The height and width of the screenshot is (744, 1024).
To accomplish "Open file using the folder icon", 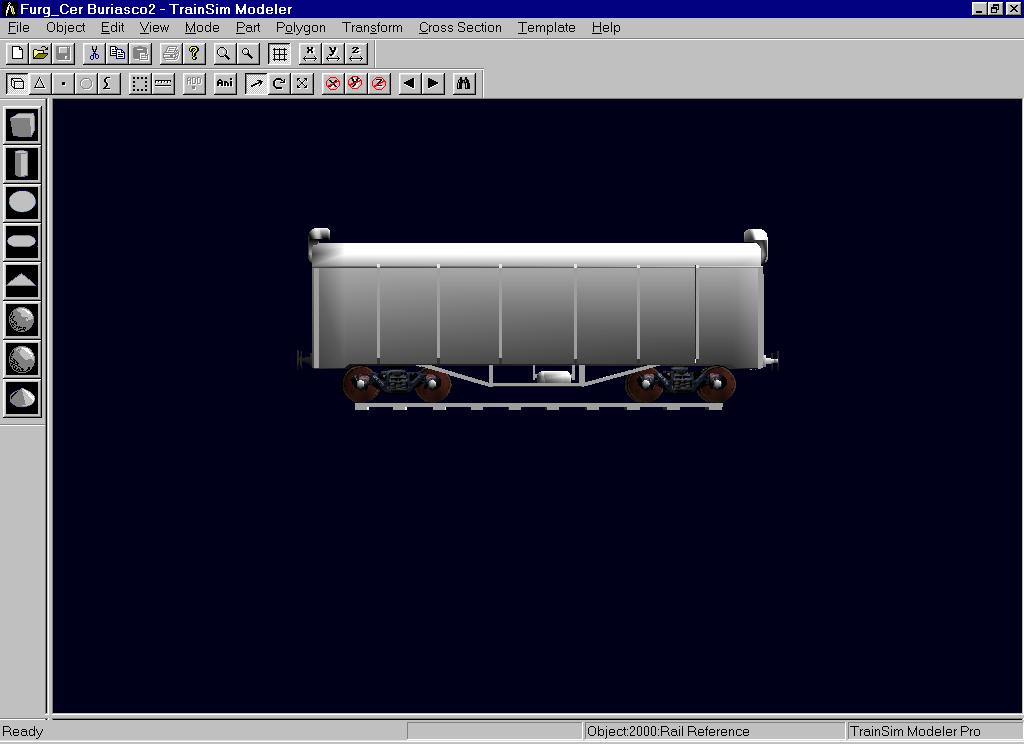I will pos(40,53).
